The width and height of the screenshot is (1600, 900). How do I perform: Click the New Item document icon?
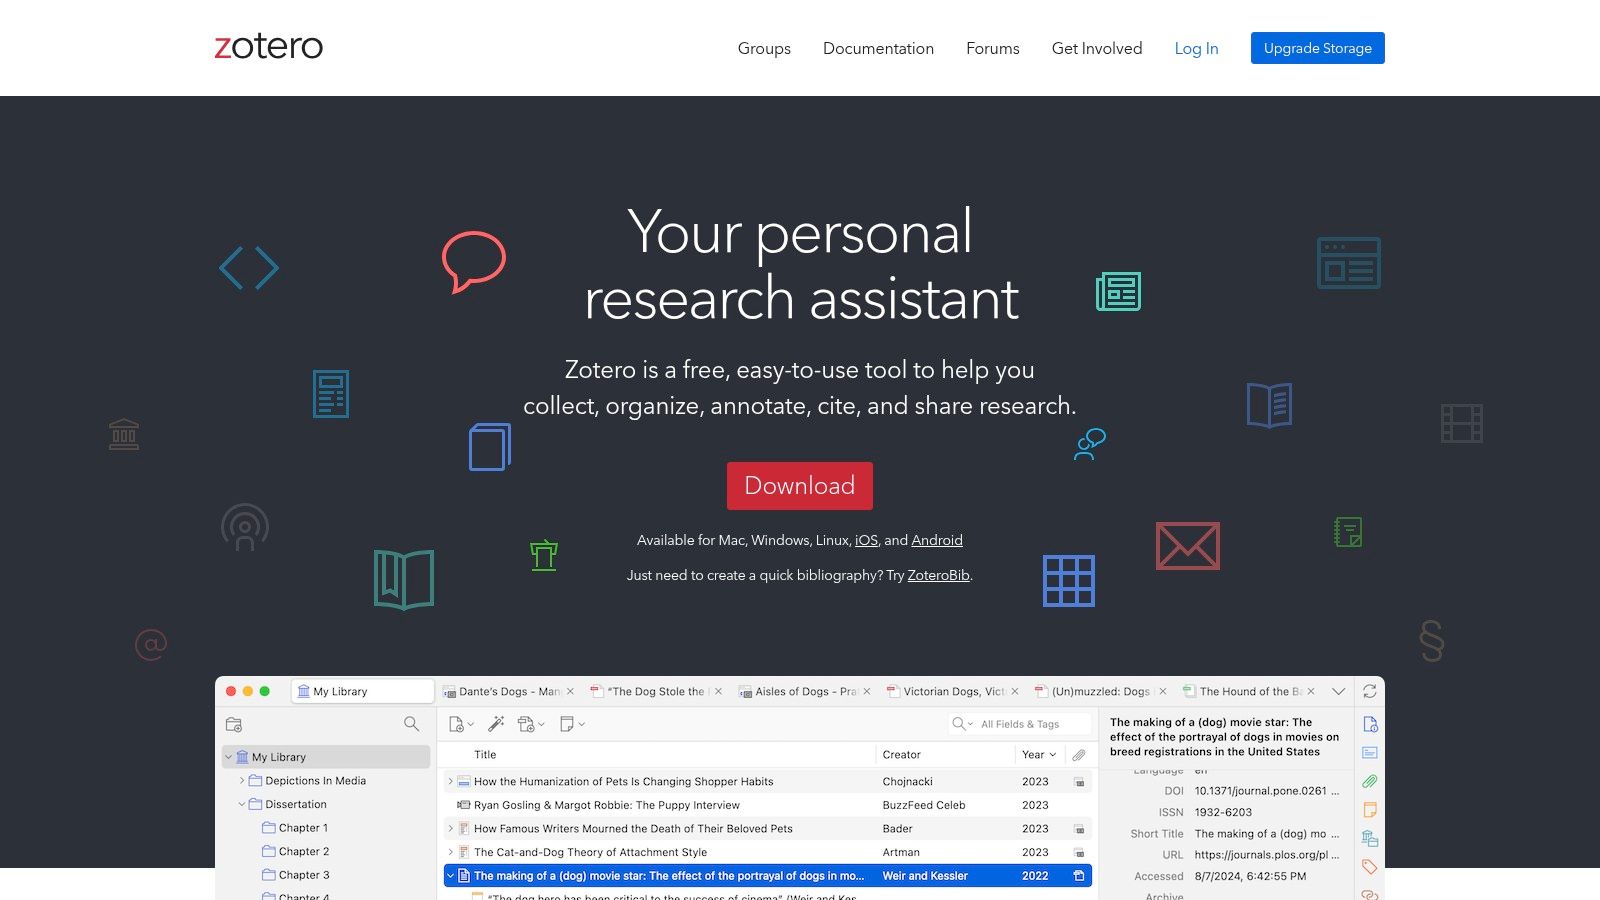(456, 724)
